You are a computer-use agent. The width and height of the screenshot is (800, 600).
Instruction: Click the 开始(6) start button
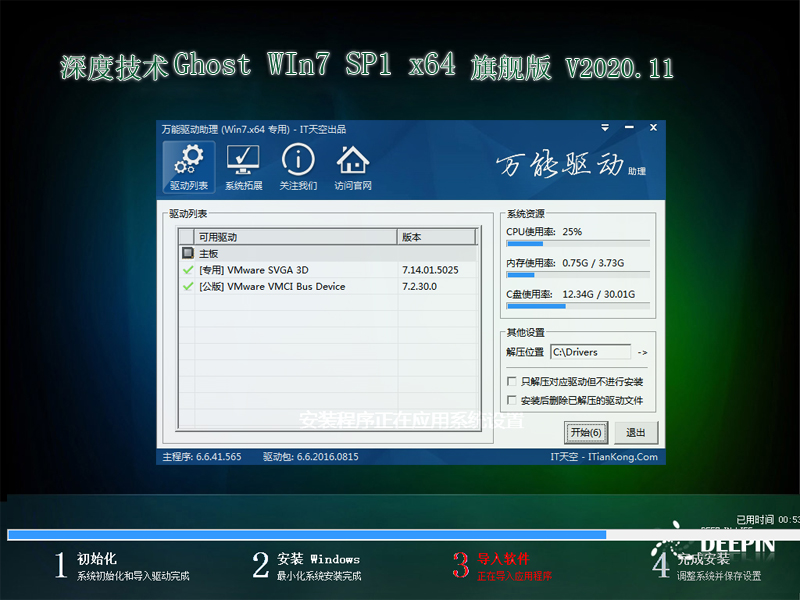tap(586, 433)
